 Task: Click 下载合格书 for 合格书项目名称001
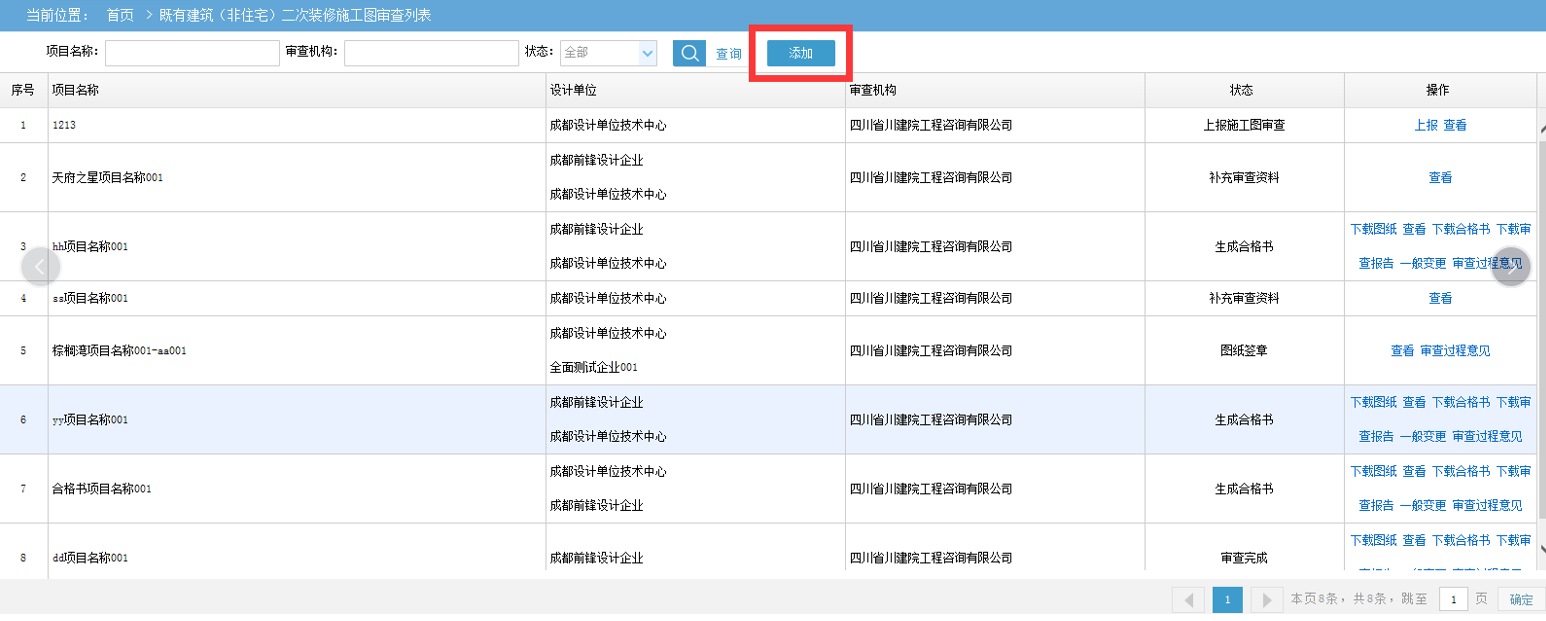[1460, 471]
